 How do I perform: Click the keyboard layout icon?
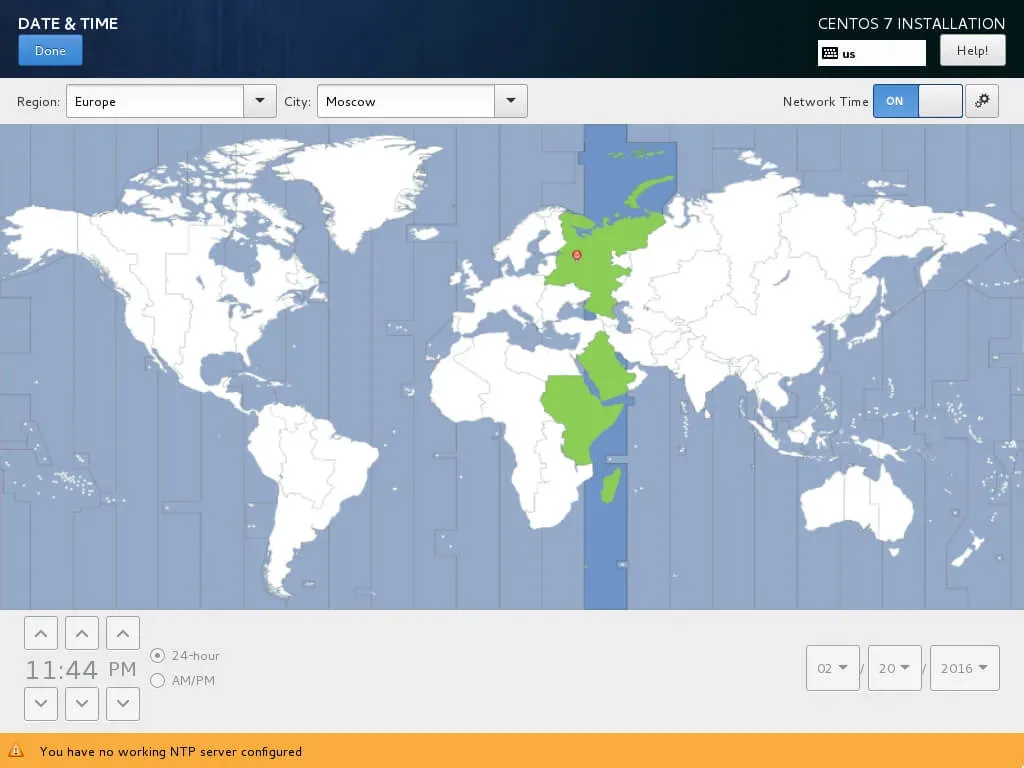pyautogui.click(x=829, y=54)
